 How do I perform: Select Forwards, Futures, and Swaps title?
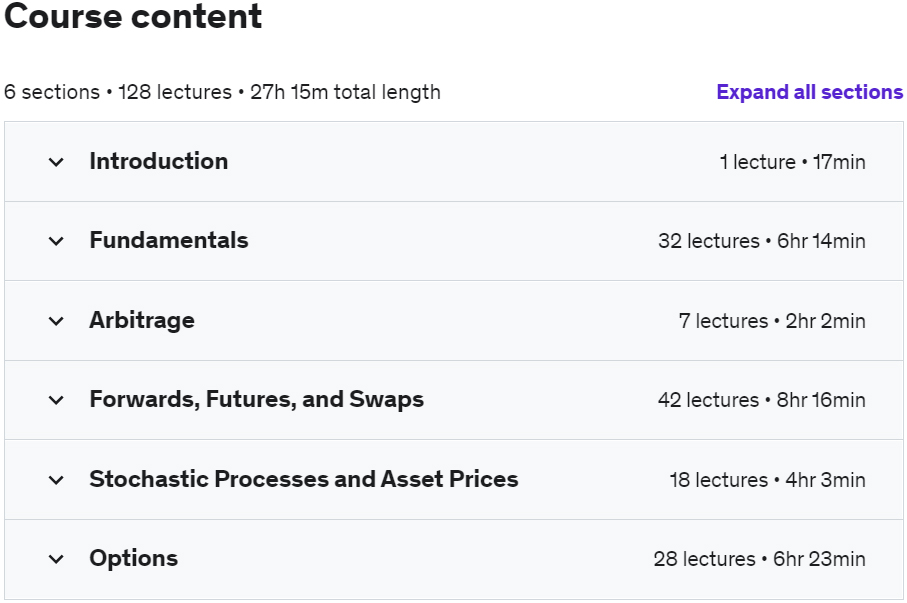(256, 399)
